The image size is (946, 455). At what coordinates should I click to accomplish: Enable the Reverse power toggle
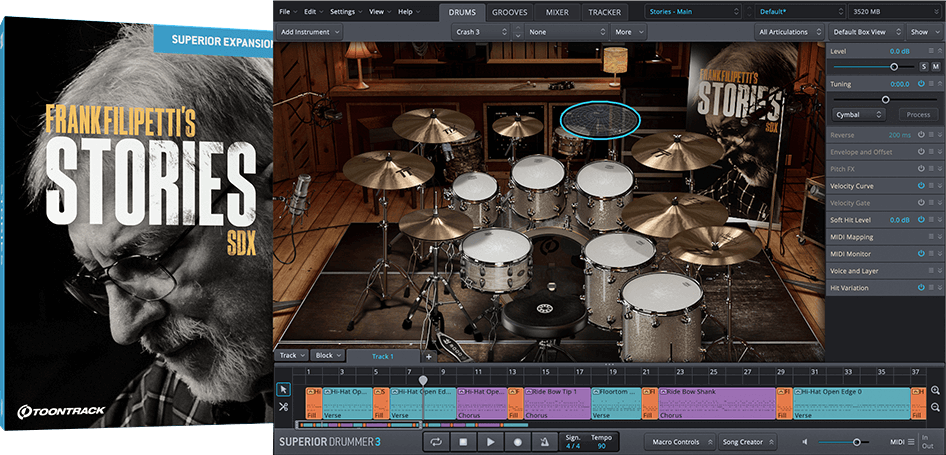pos(920,135)
